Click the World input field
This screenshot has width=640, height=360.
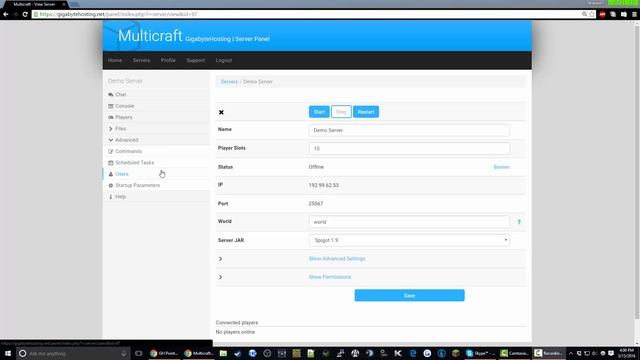coord(409,222)
